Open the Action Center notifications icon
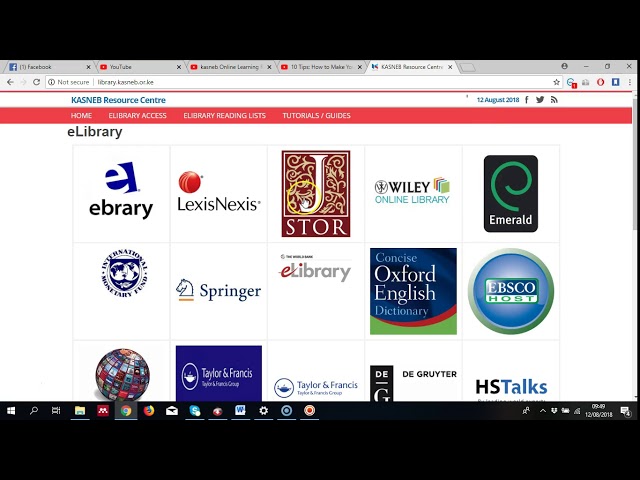This screenshot has width=640, height=480. [x=625, y=411]
